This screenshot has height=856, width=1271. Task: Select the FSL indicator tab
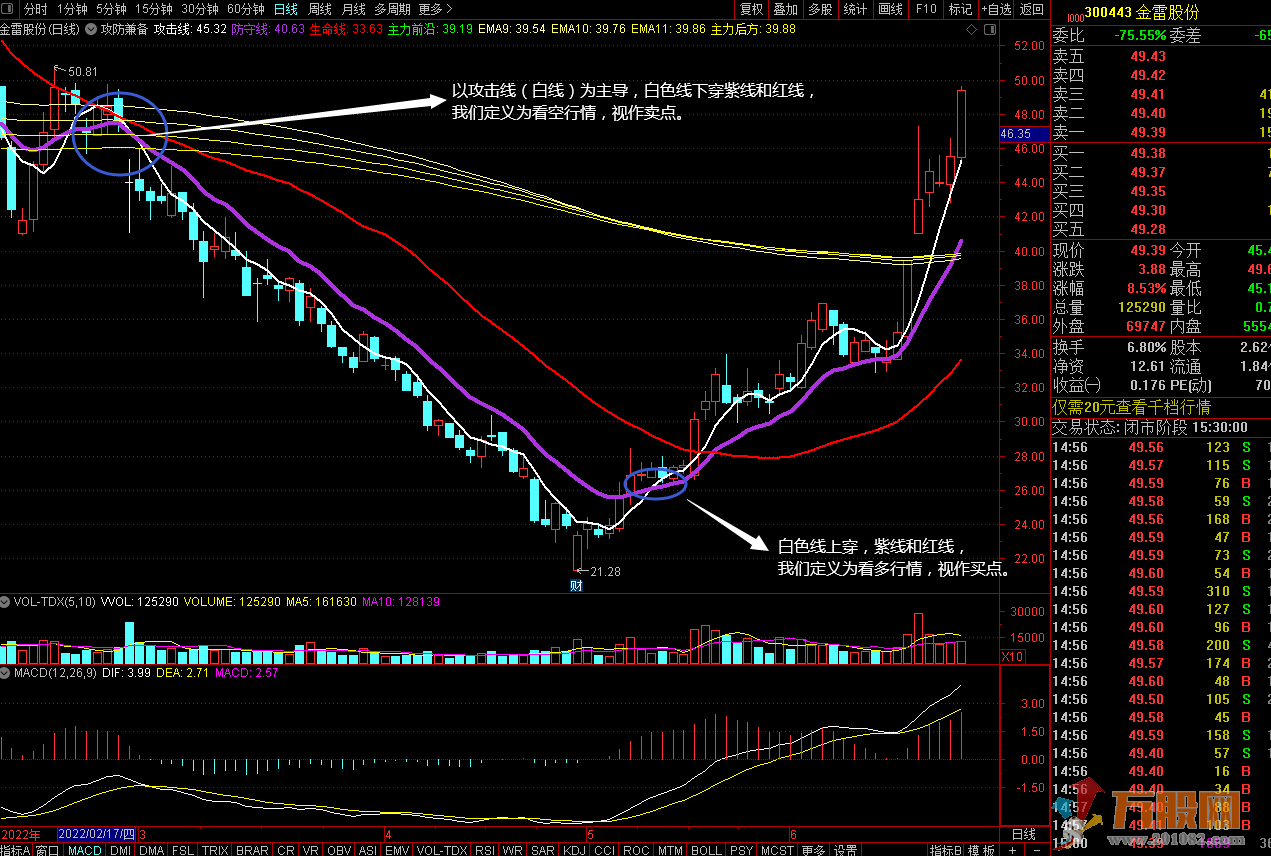click(x=183, y=850)
